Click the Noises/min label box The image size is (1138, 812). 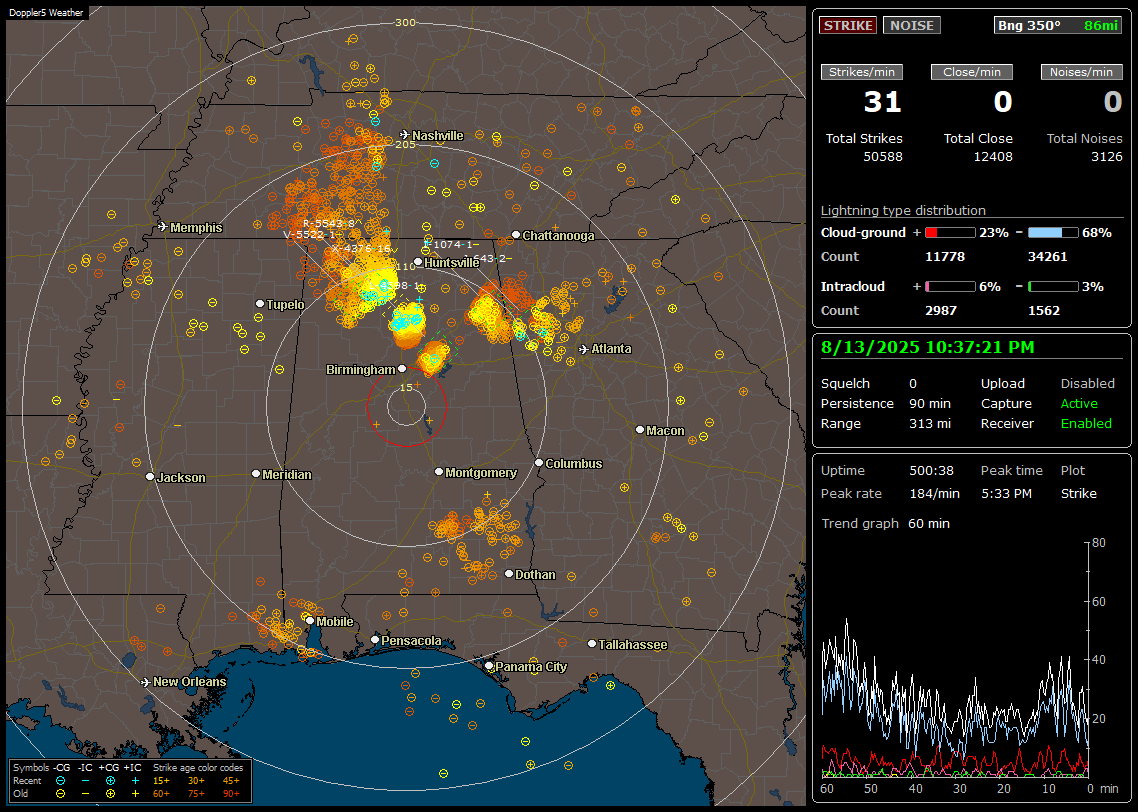(x=1081, y=72)
